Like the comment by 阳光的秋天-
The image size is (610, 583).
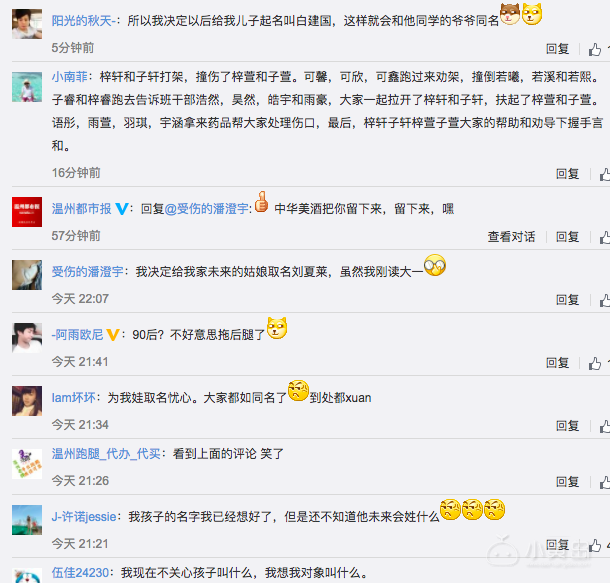tap(595, 49)
